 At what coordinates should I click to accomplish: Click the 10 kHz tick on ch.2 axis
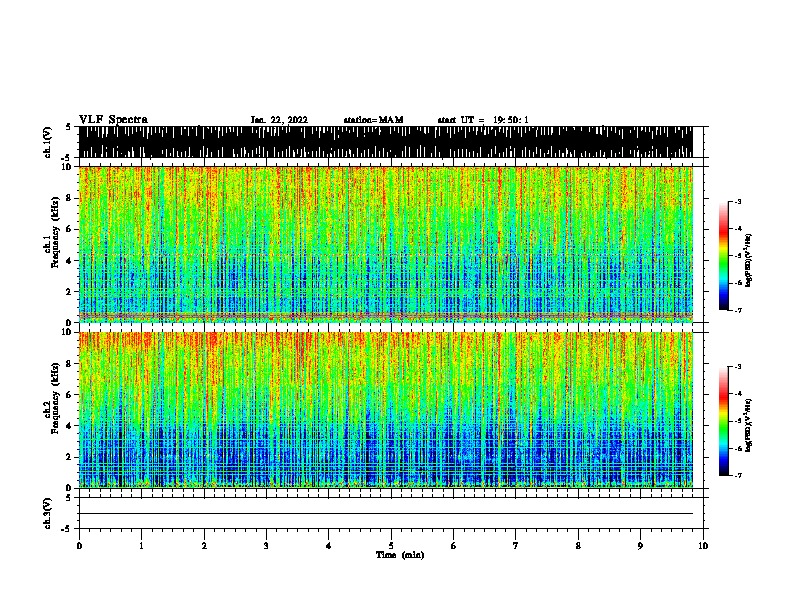[67, 332]
